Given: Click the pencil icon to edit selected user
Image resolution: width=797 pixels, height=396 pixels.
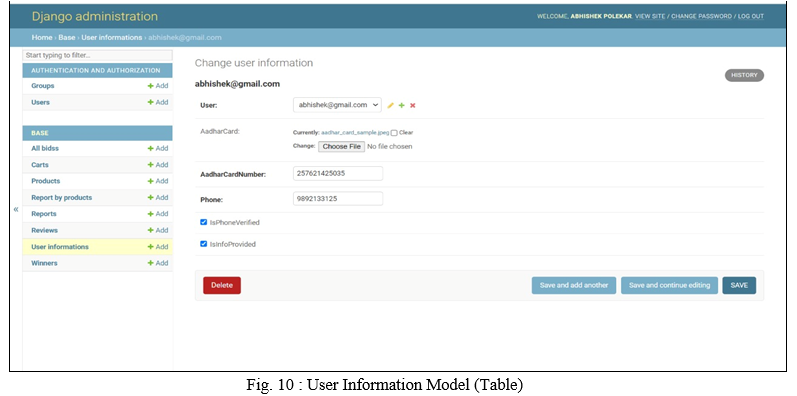Looking at the screenshot, I should 390,105.
